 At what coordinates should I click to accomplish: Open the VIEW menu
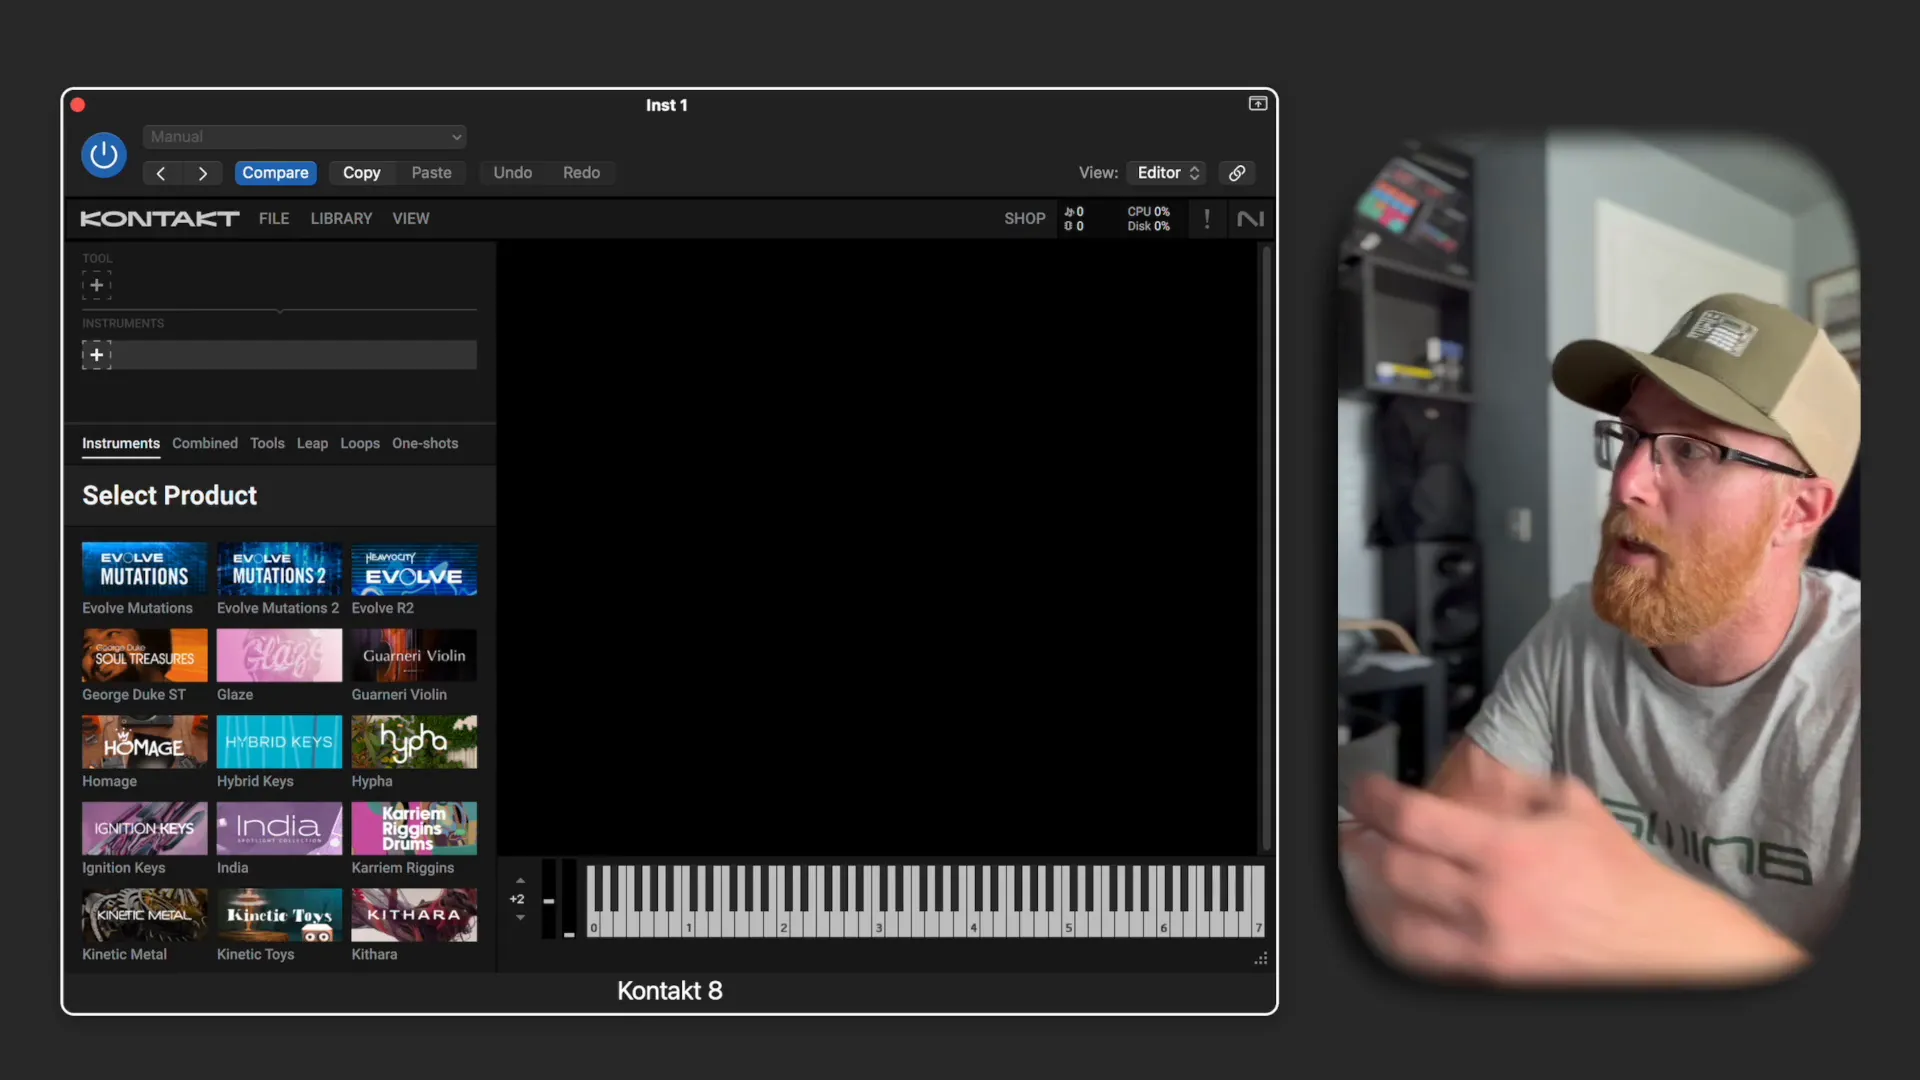pos(411,219)
